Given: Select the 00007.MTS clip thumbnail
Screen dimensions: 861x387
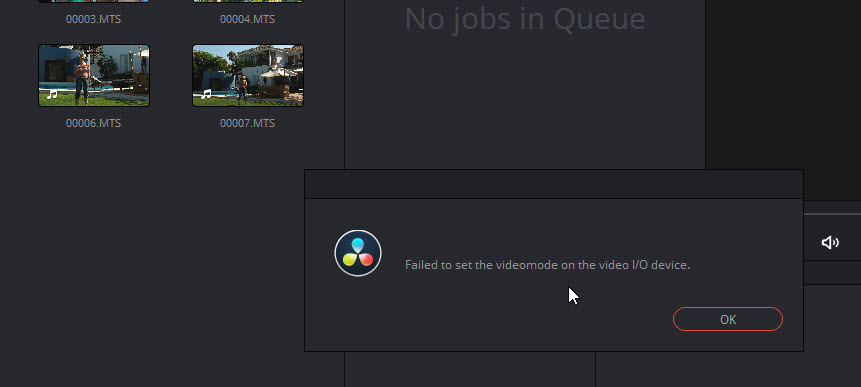Looking at the screenshot, I should pos(248,75).
